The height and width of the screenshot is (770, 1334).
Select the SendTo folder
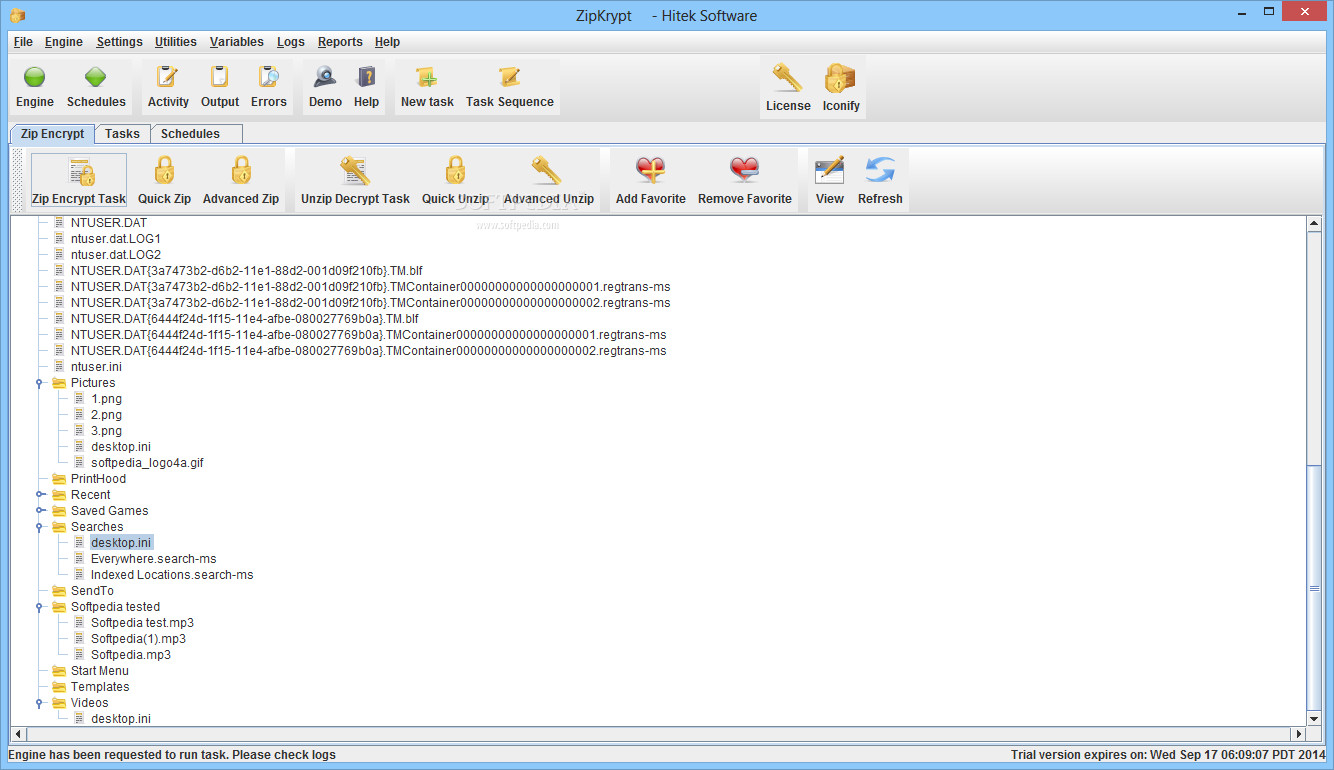(92, 591)
